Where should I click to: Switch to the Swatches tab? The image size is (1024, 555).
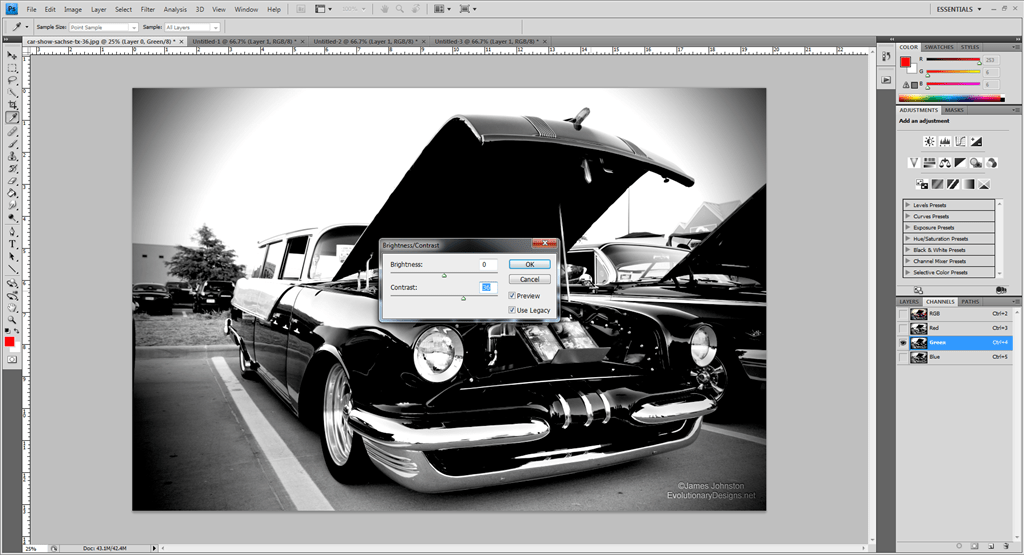click(938, 47)
